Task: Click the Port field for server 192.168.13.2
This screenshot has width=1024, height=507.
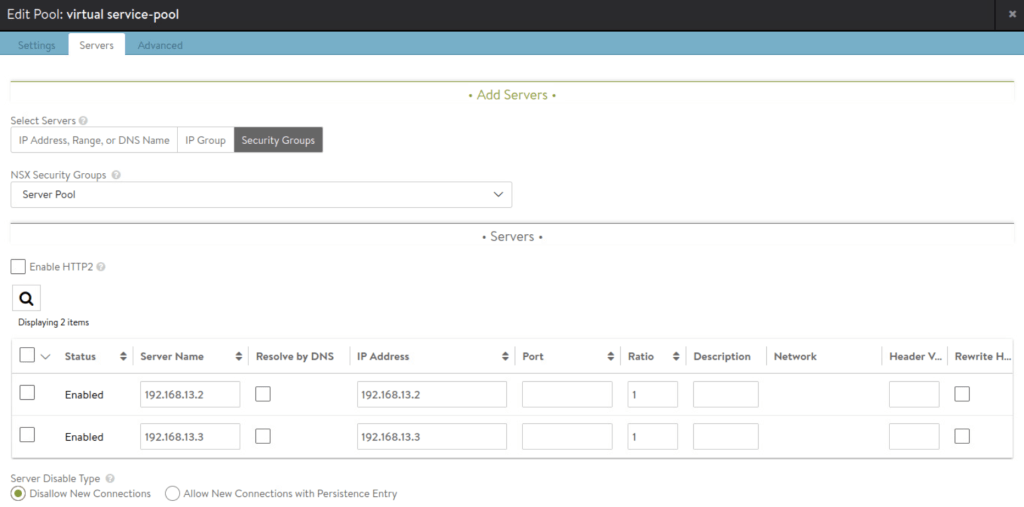Action: pyautogui.click(x=567, y=395)
